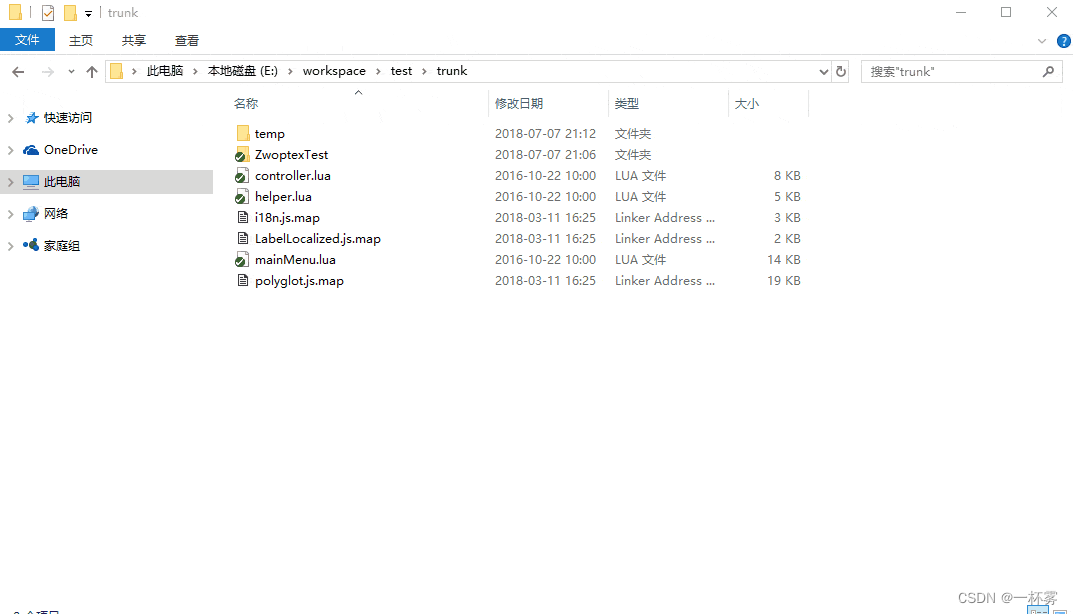This screenshot has width=1073, height=614.
Task: Select the helper.lua file icon
Action: (242, 197)
